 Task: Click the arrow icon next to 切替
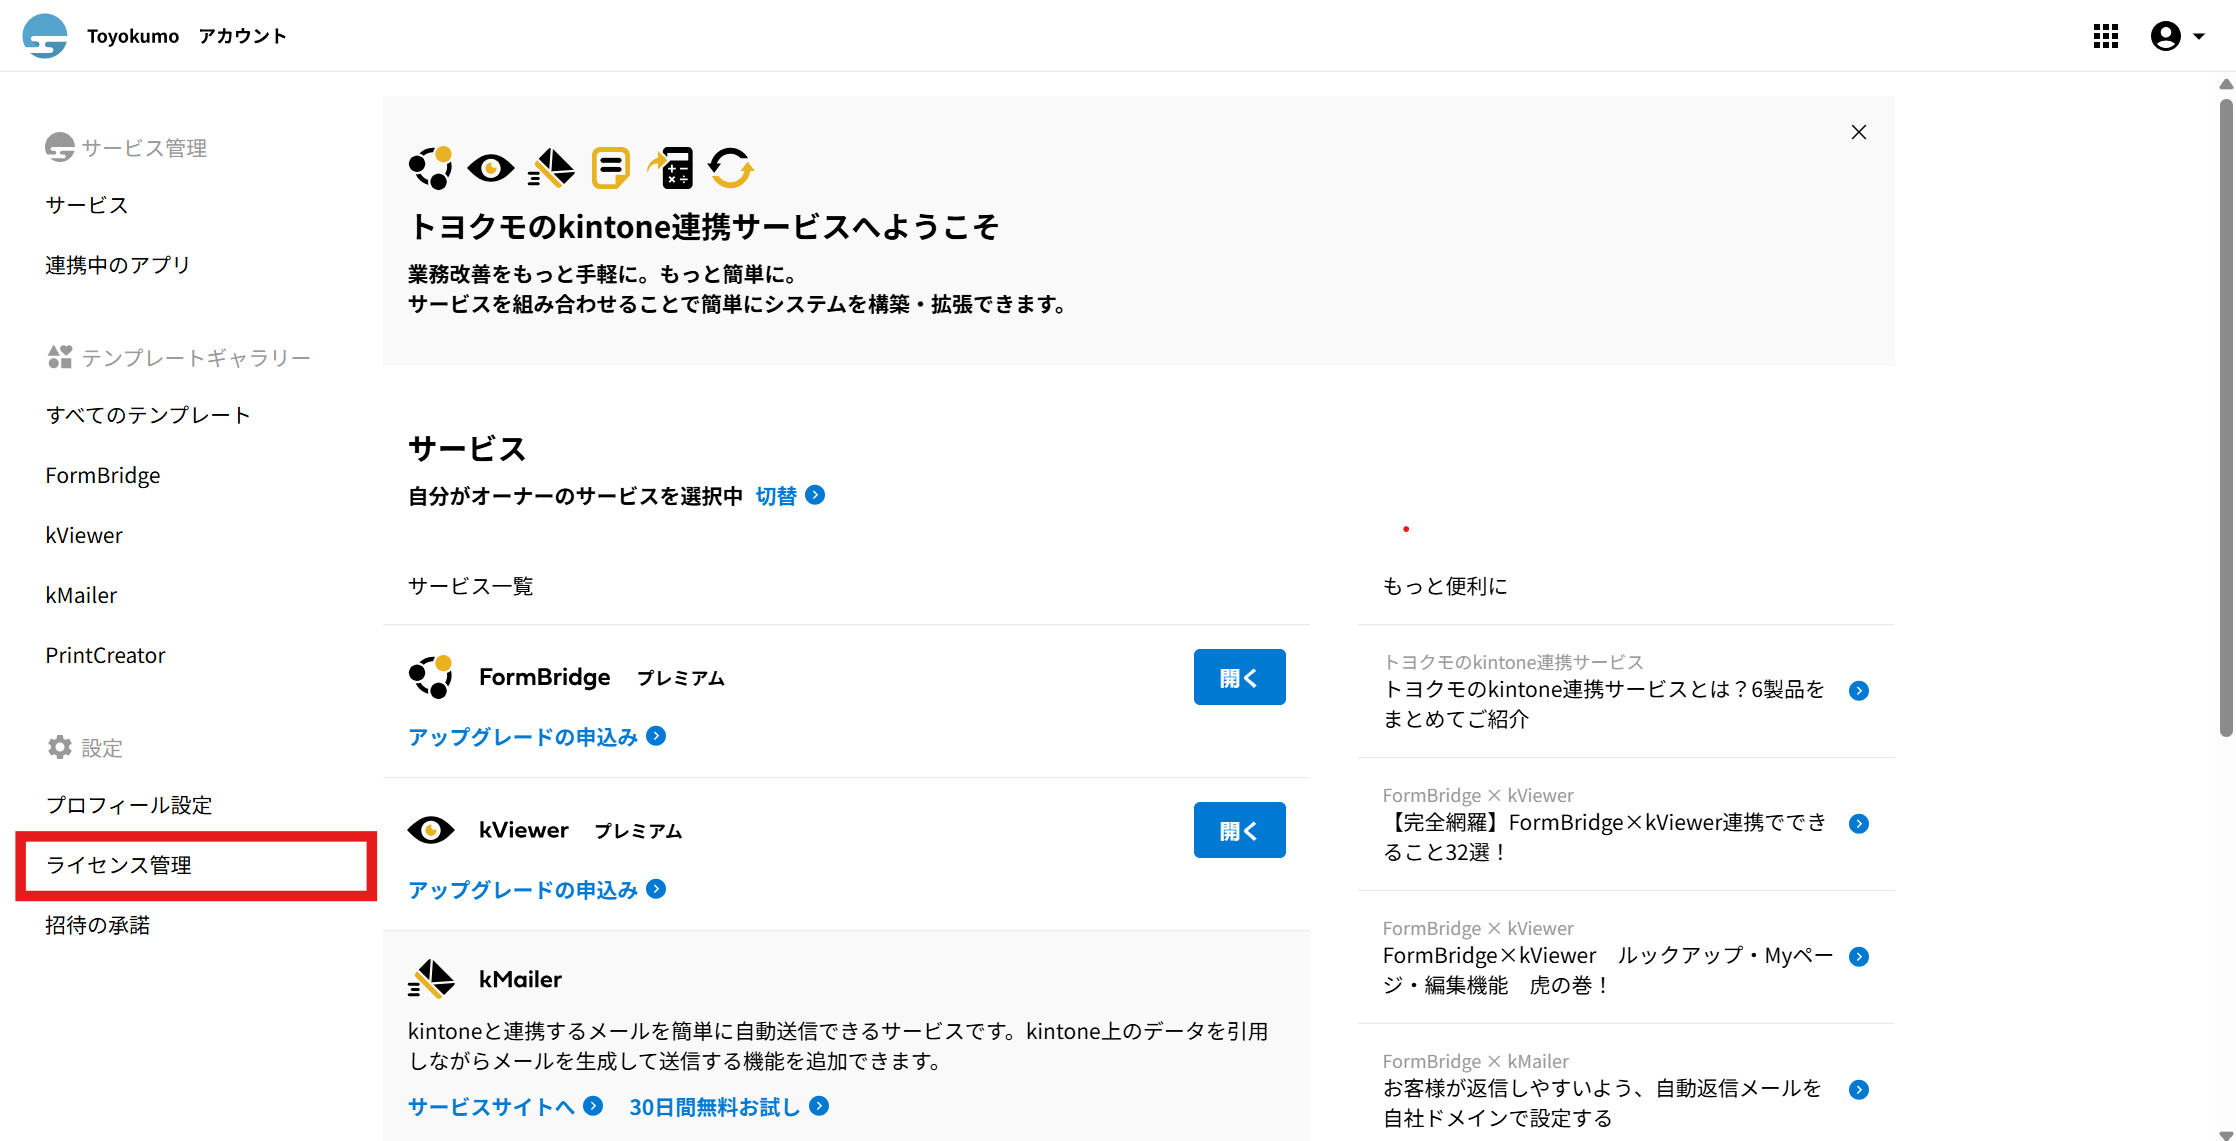pyautogui.click(x=815, y=495)
